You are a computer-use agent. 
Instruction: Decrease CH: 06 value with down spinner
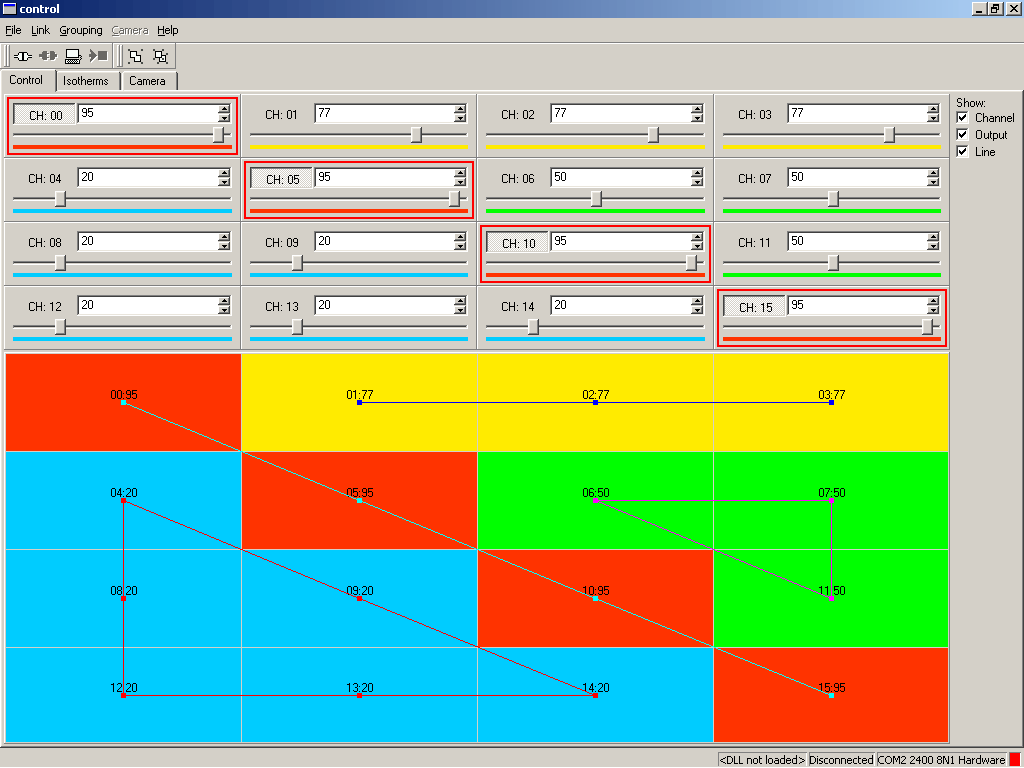697,182
